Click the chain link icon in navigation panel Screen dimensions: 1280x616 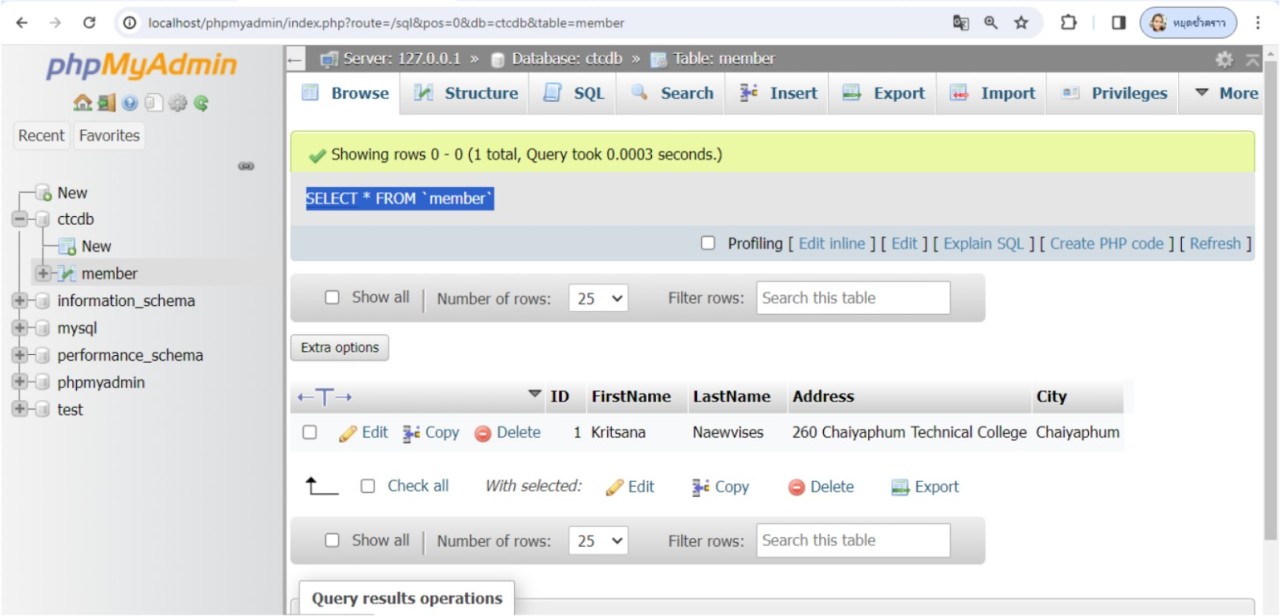(x=246, y=166)
